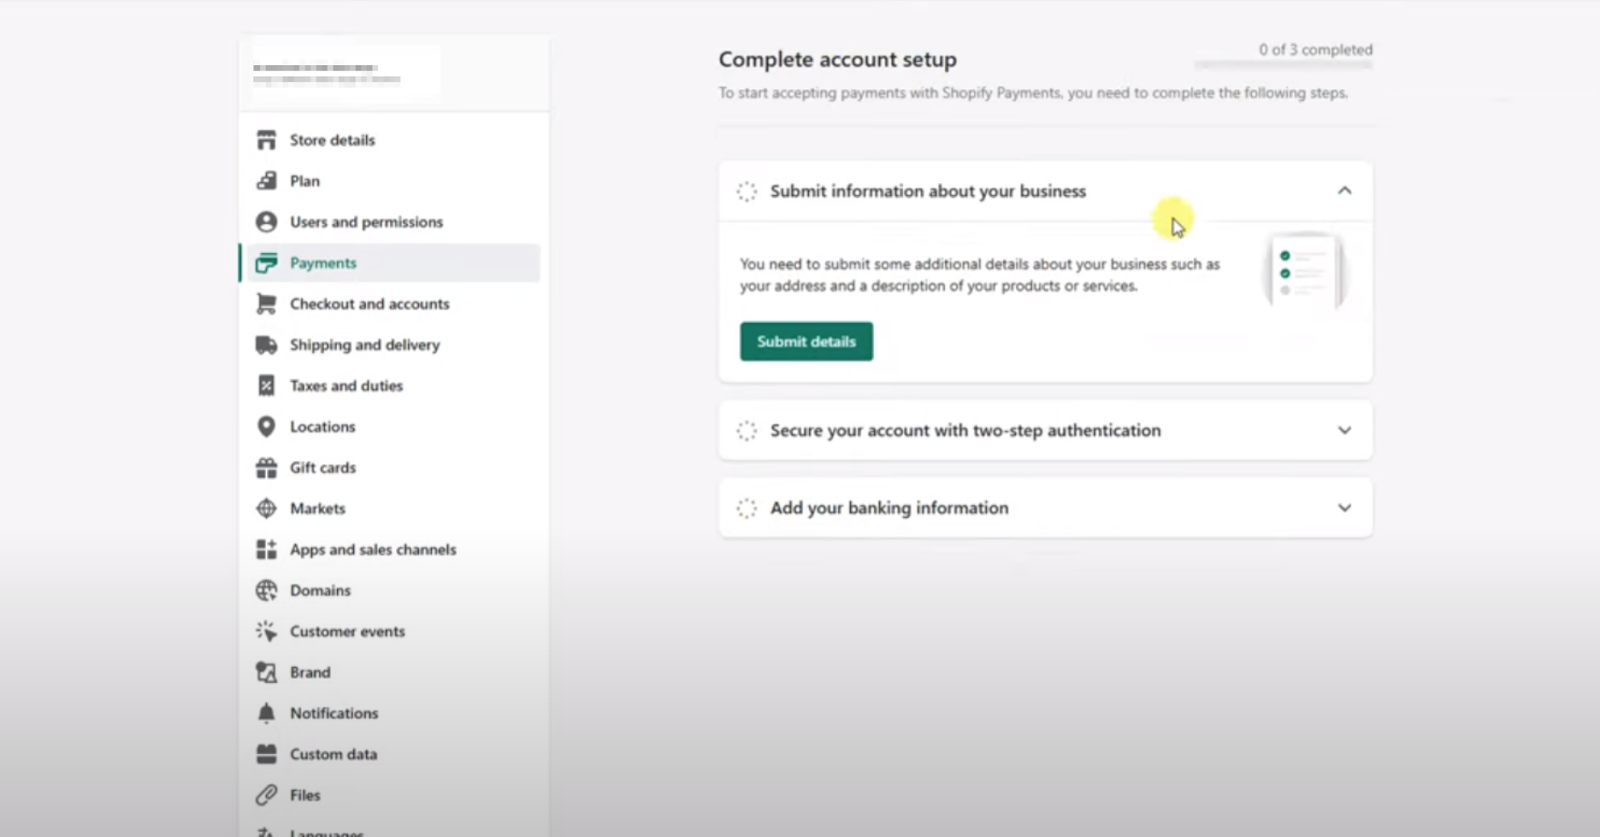This screenshot has height=837, width=1600.
Task: Open the Payments settings menu item
Action: [323, 263]
